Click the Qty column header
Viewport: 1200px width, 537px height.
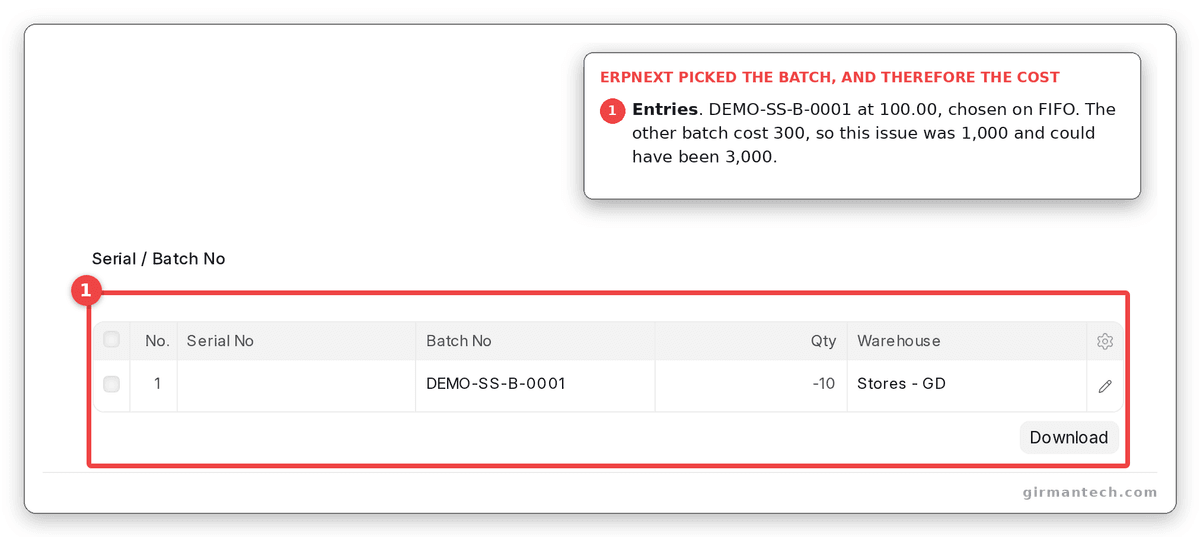(751, 341)
